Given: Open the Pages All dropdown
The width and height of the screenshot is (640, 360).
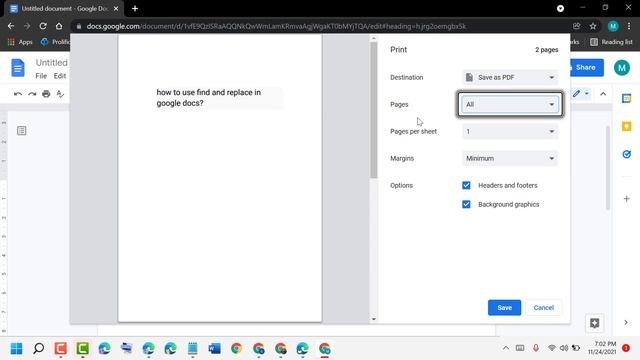Looking at the screenshot, I should 510,104.
